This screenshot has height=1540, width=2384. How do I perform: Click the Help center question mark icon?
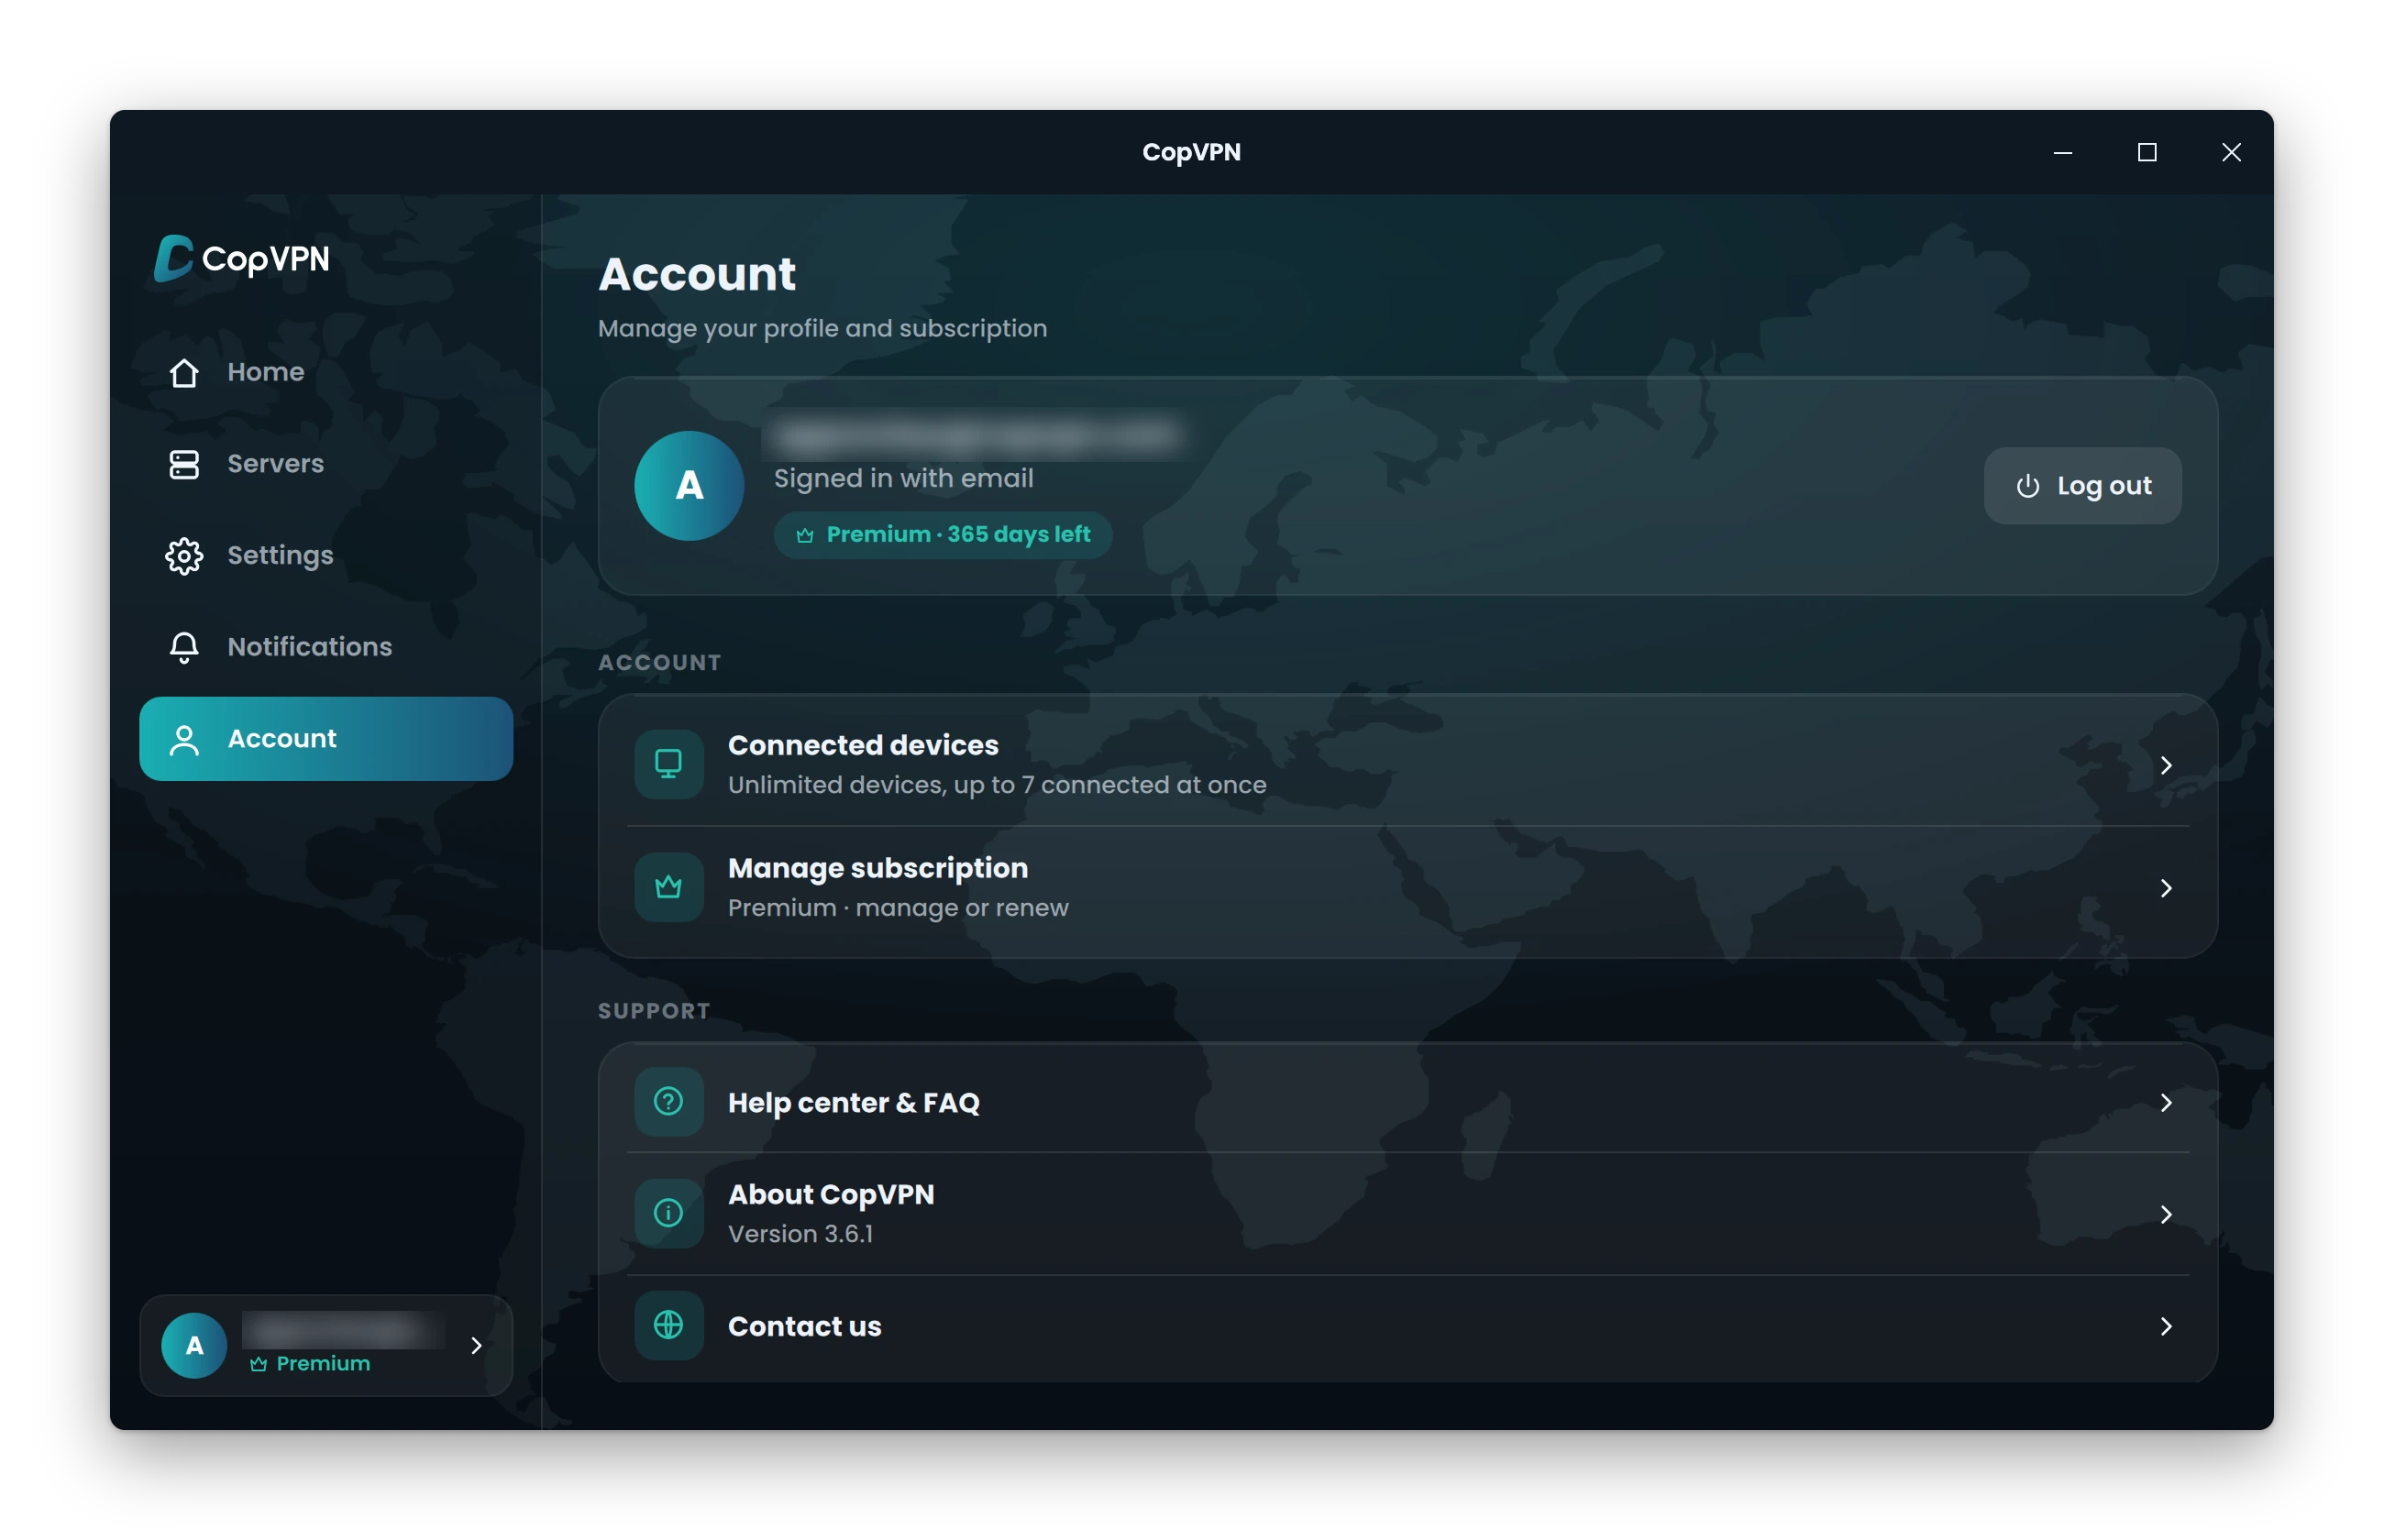(668, 1102)
